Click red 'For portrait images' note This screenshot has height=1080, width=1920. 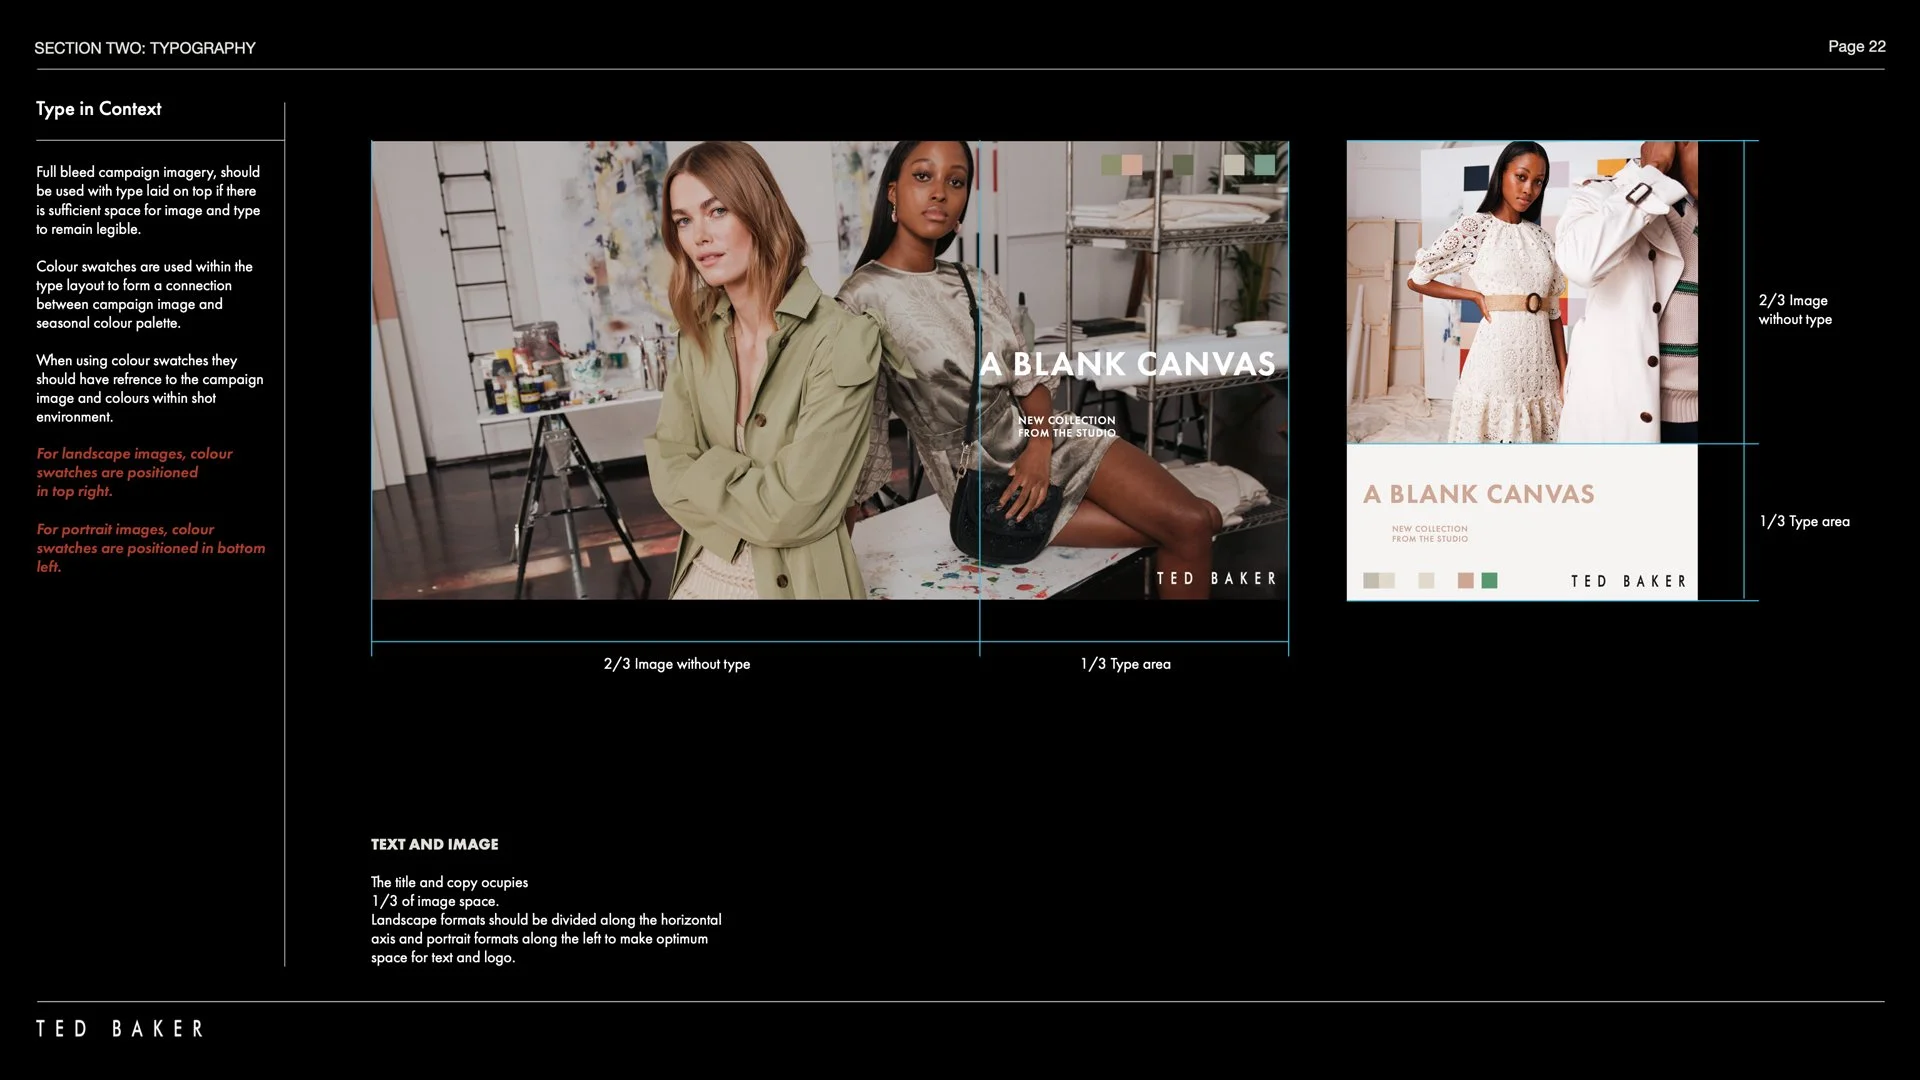click(150, 548)
